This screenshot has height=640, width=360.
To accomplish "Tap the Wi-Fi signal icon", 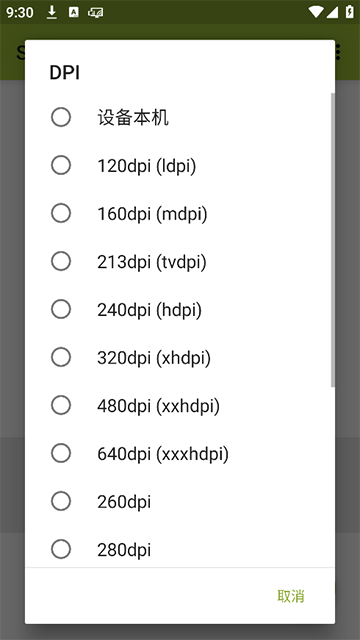I will tap(316, 12).
